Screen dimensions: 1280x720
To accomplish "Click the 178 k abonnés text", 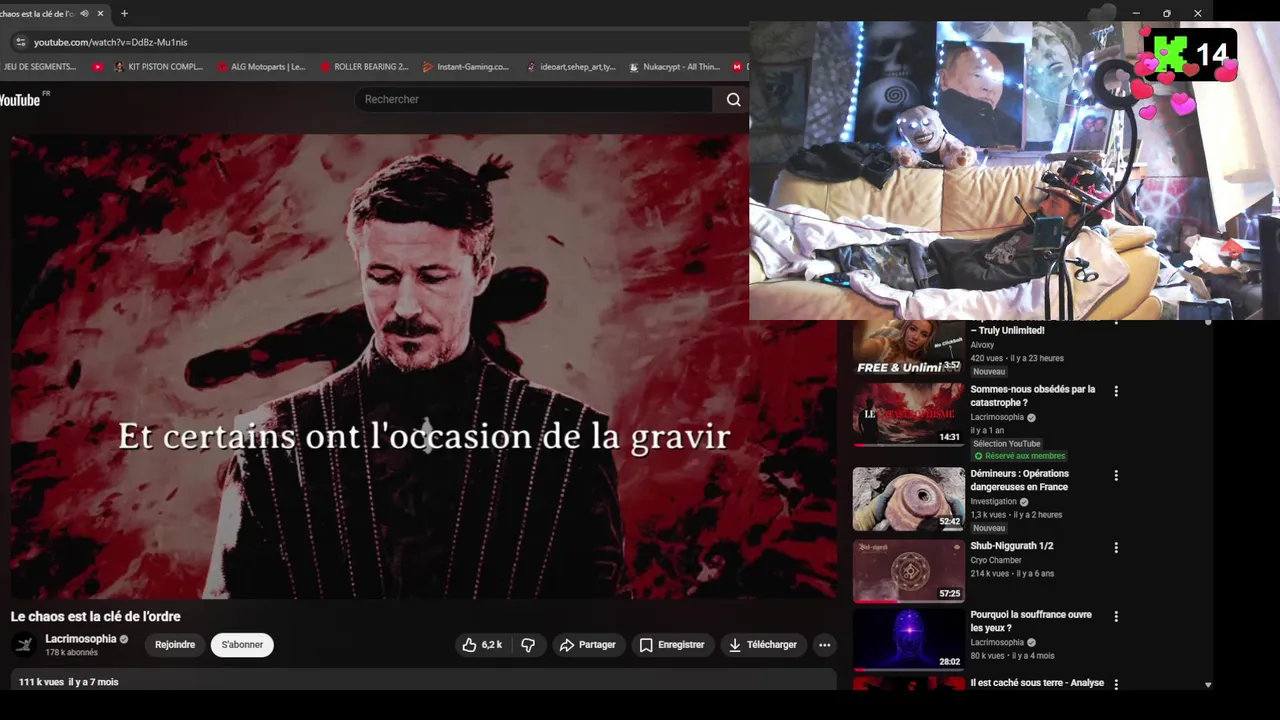I will click(71, 653).
